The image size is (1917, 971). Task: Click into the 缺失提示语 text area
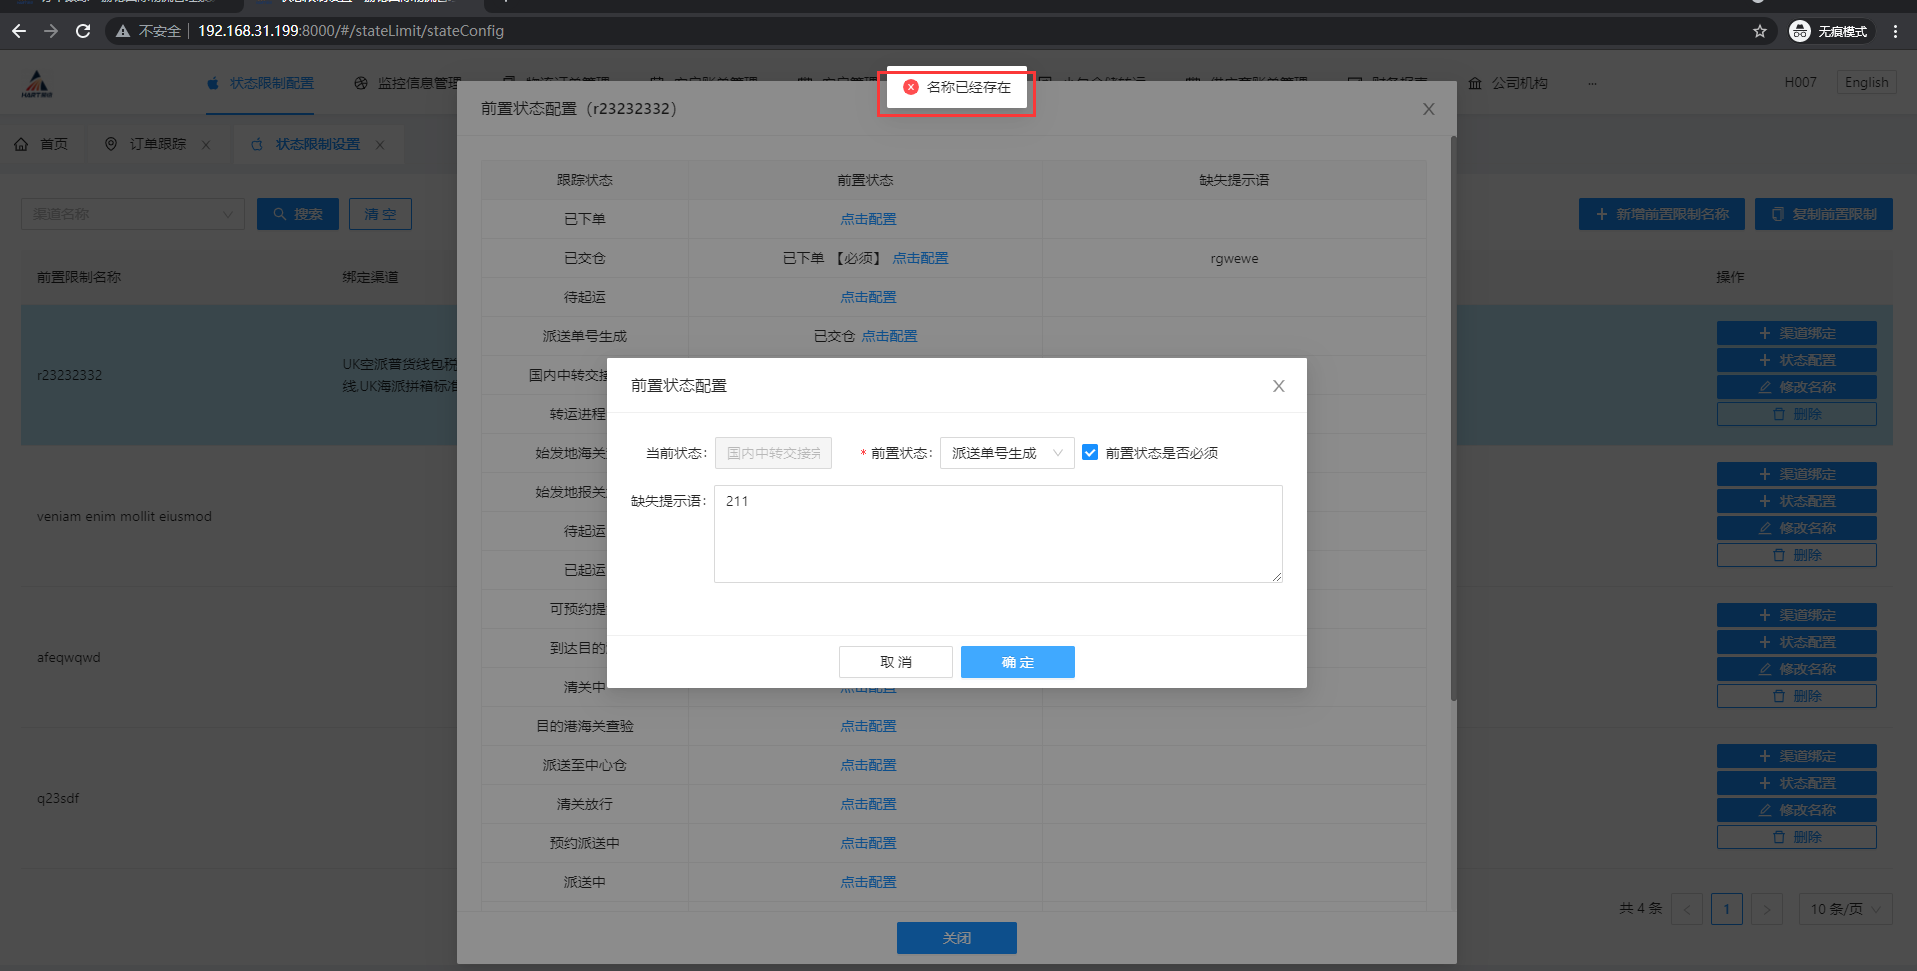point(997,533)
